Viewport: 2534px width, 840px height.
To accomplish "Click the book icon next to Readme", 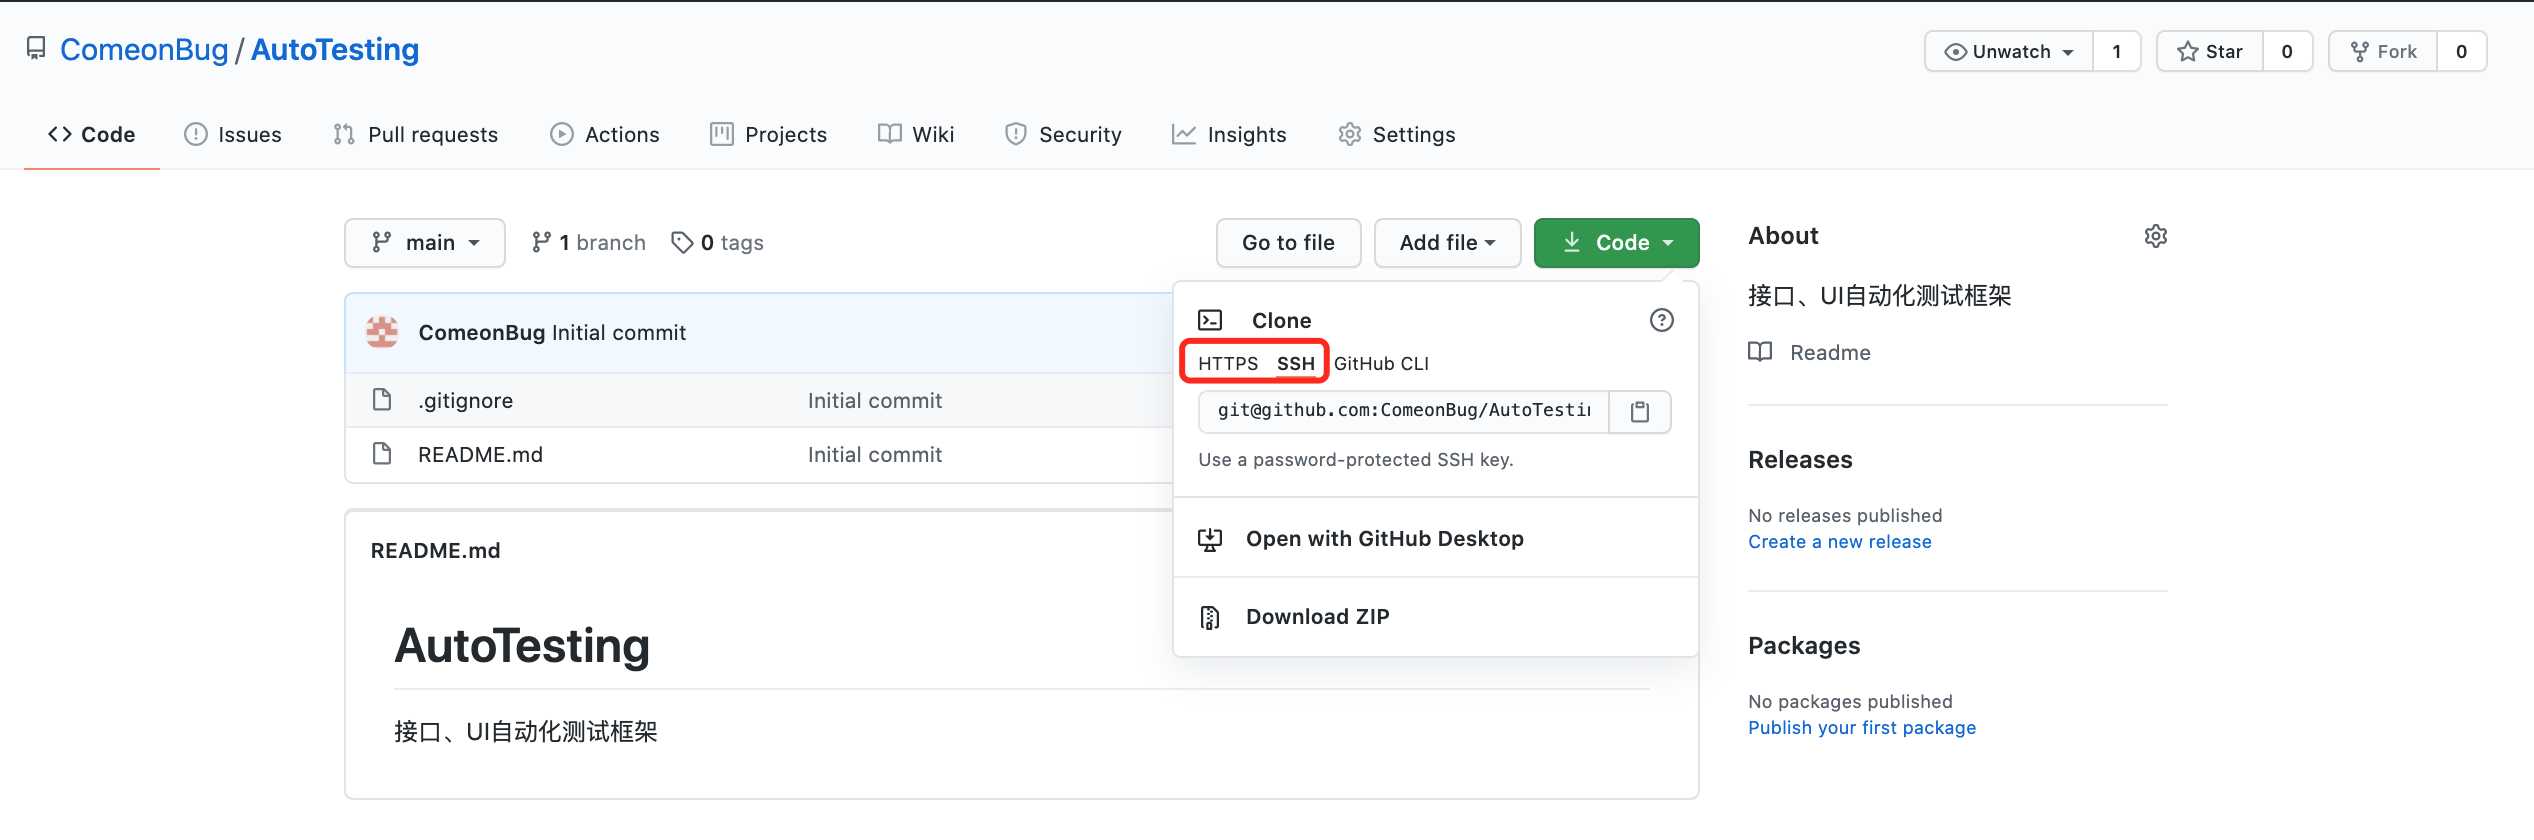I will pos(1760,352).
